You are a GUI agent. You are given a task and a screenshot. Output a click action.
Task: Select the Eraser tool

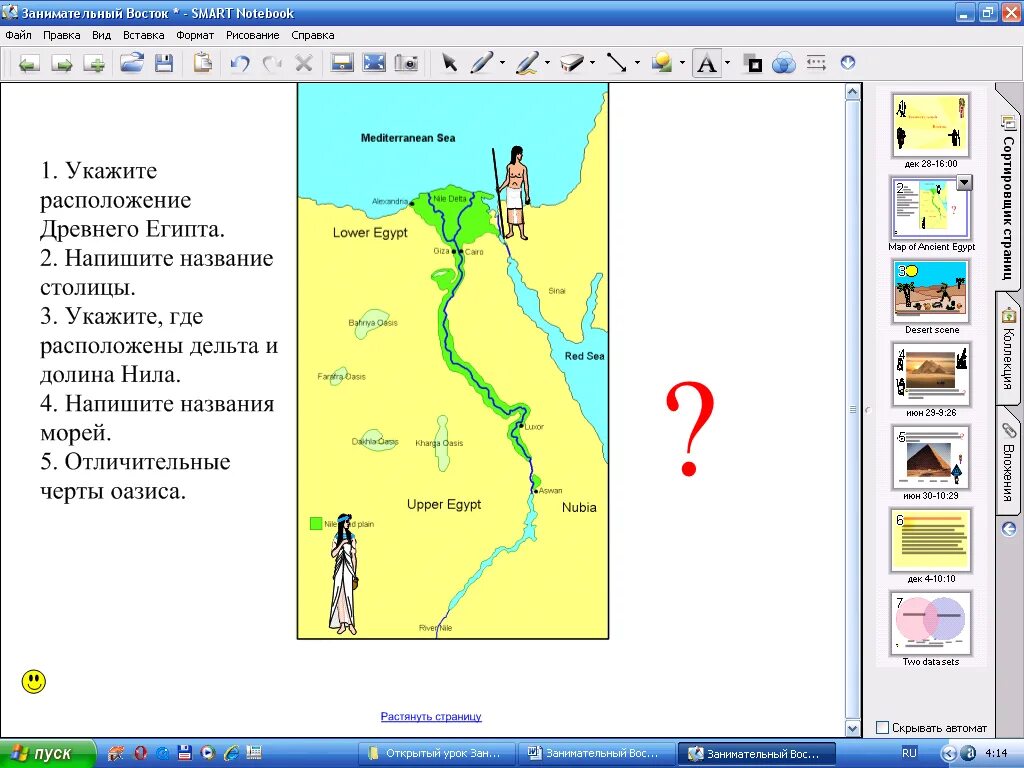(571, 63)
